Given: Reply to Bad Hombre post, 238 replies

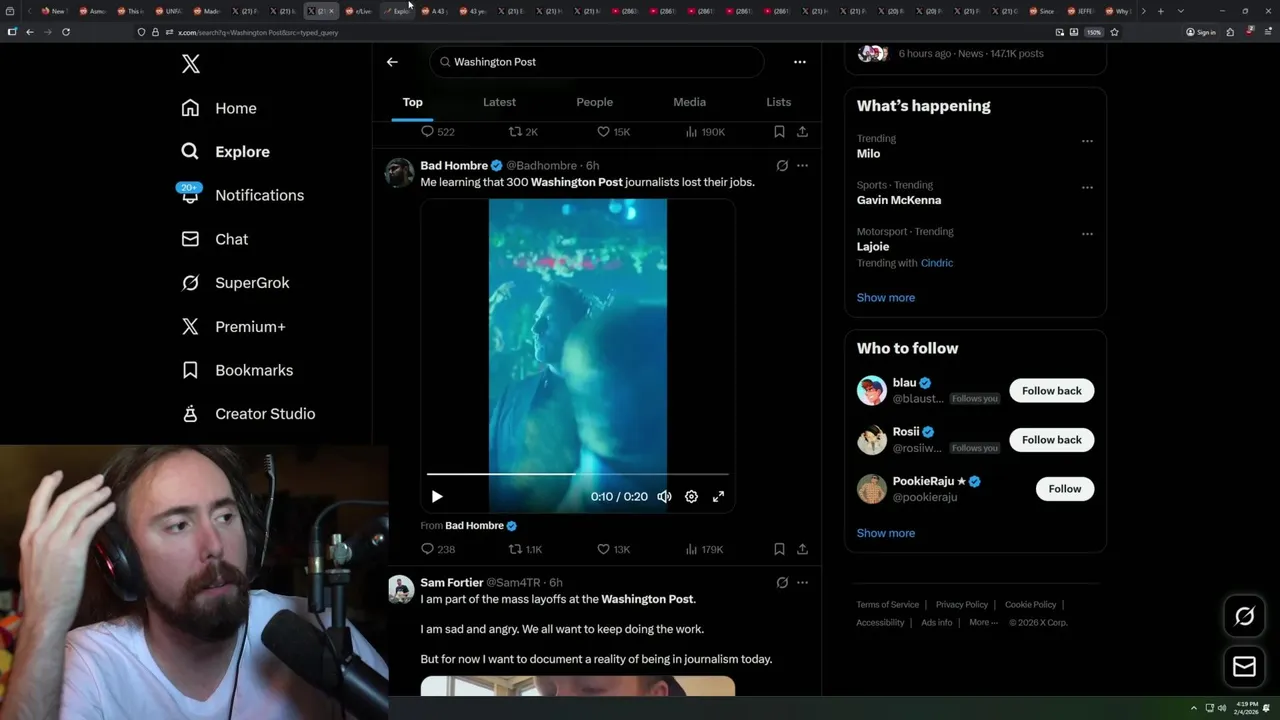Looking at the screenshot, I should pos(438,549).
